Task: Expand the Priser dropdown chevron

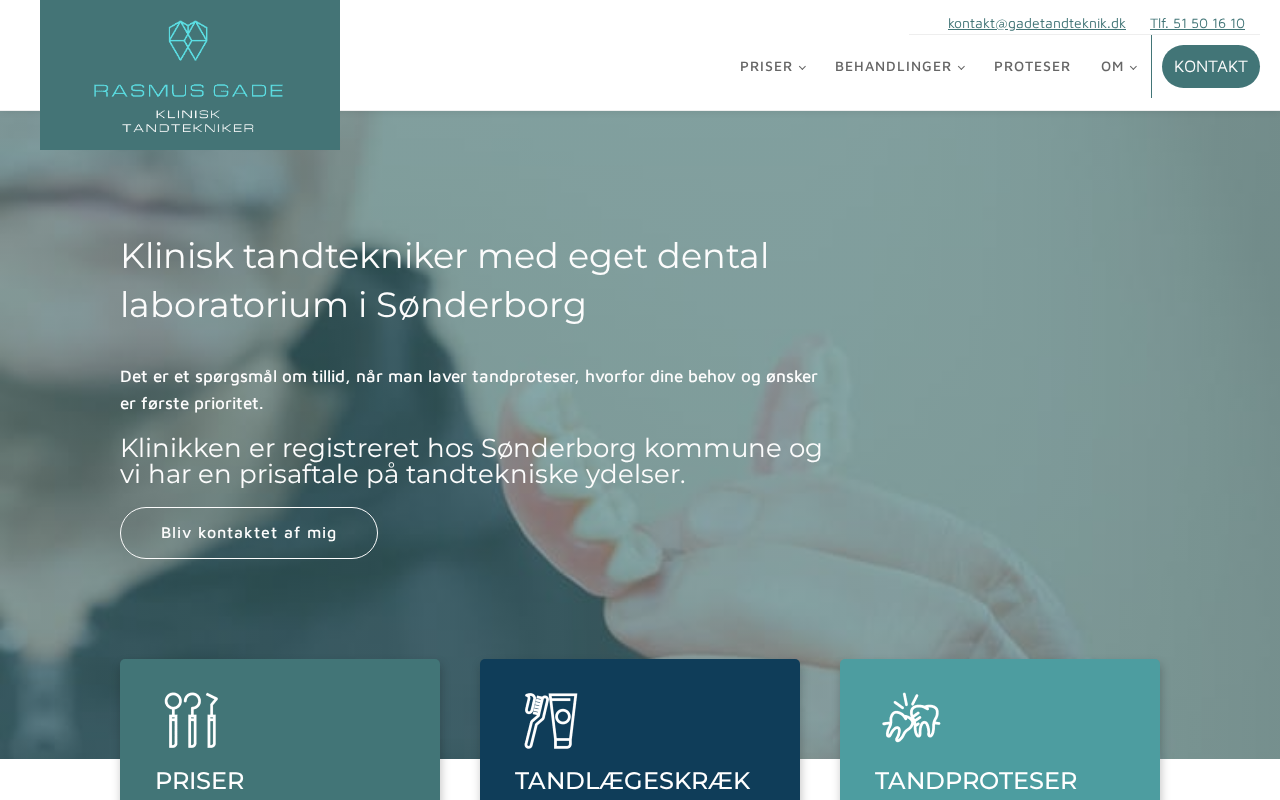Action: (x=802, y=68)
